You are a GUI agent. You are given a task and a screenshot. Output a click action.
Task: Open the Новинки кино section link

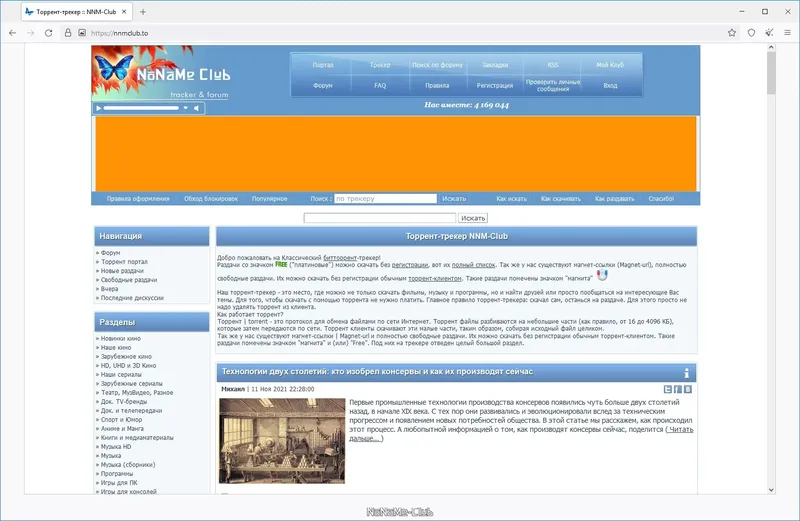120,338
